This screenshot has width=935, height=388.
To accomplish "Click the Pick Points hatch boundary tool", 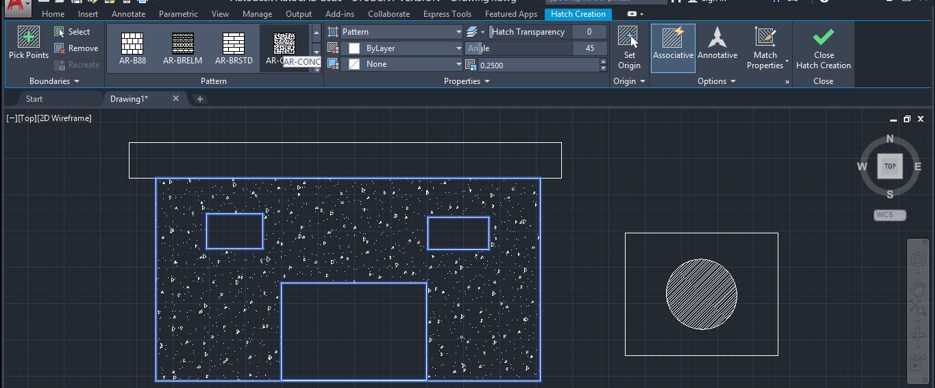I will (x=29, y=43).
